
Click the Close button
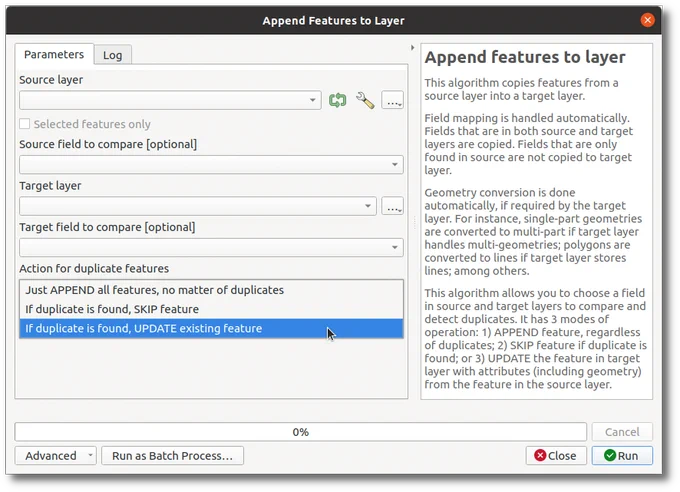(x=556, y=456)
